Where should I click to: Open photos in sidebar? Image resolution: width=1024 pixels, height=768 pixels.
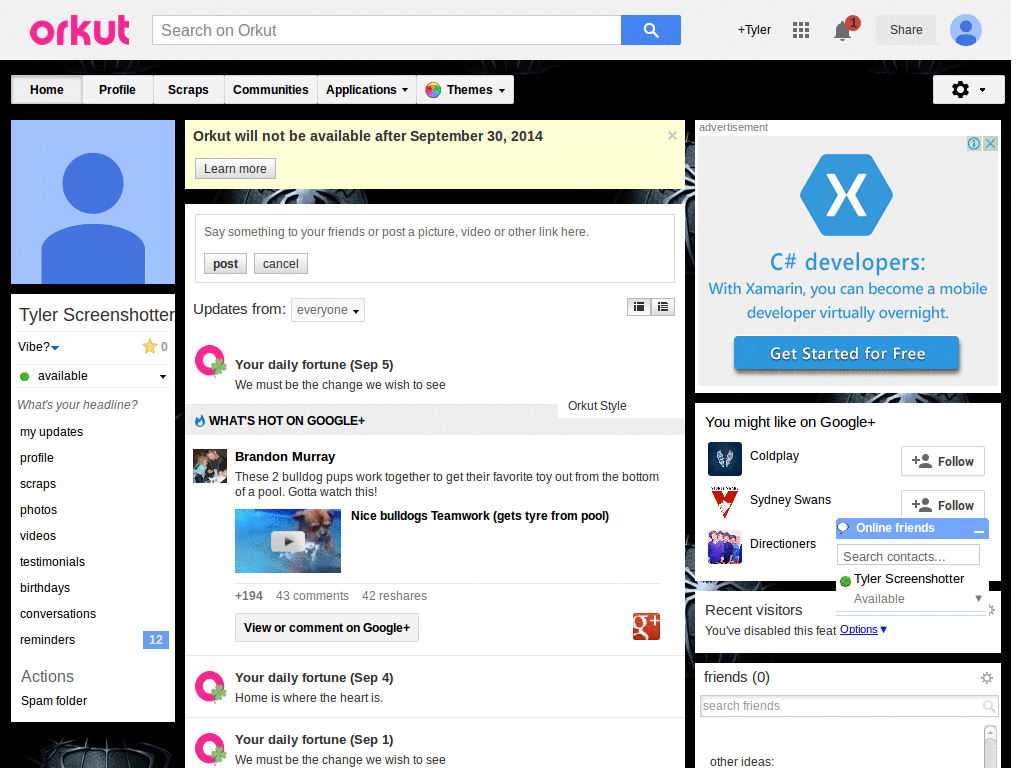pyautogui.click(x=39, y=509)
